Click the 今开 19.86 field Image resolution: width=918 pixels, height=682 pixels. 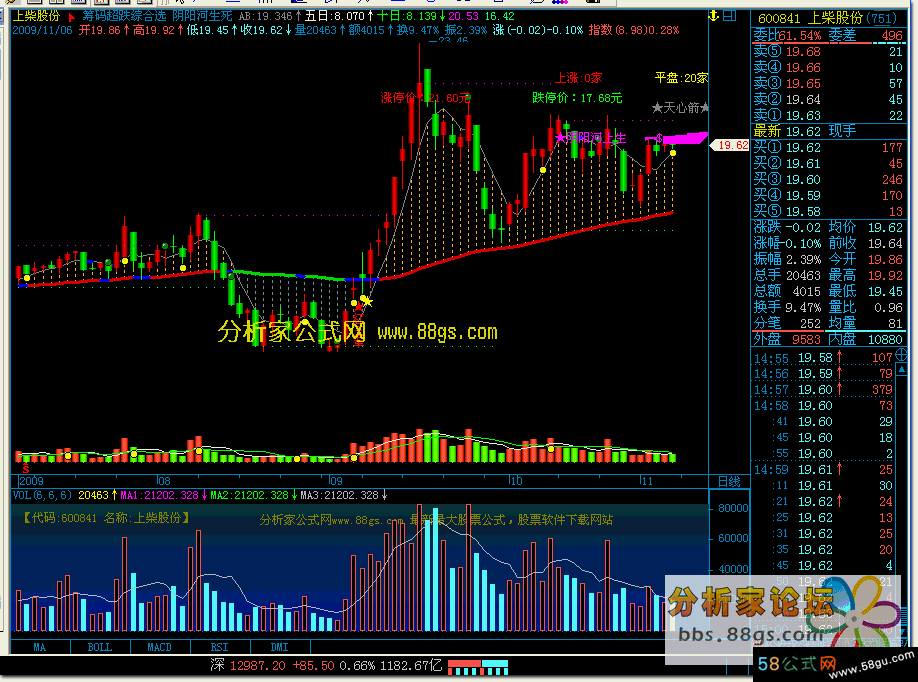(866, 259)
